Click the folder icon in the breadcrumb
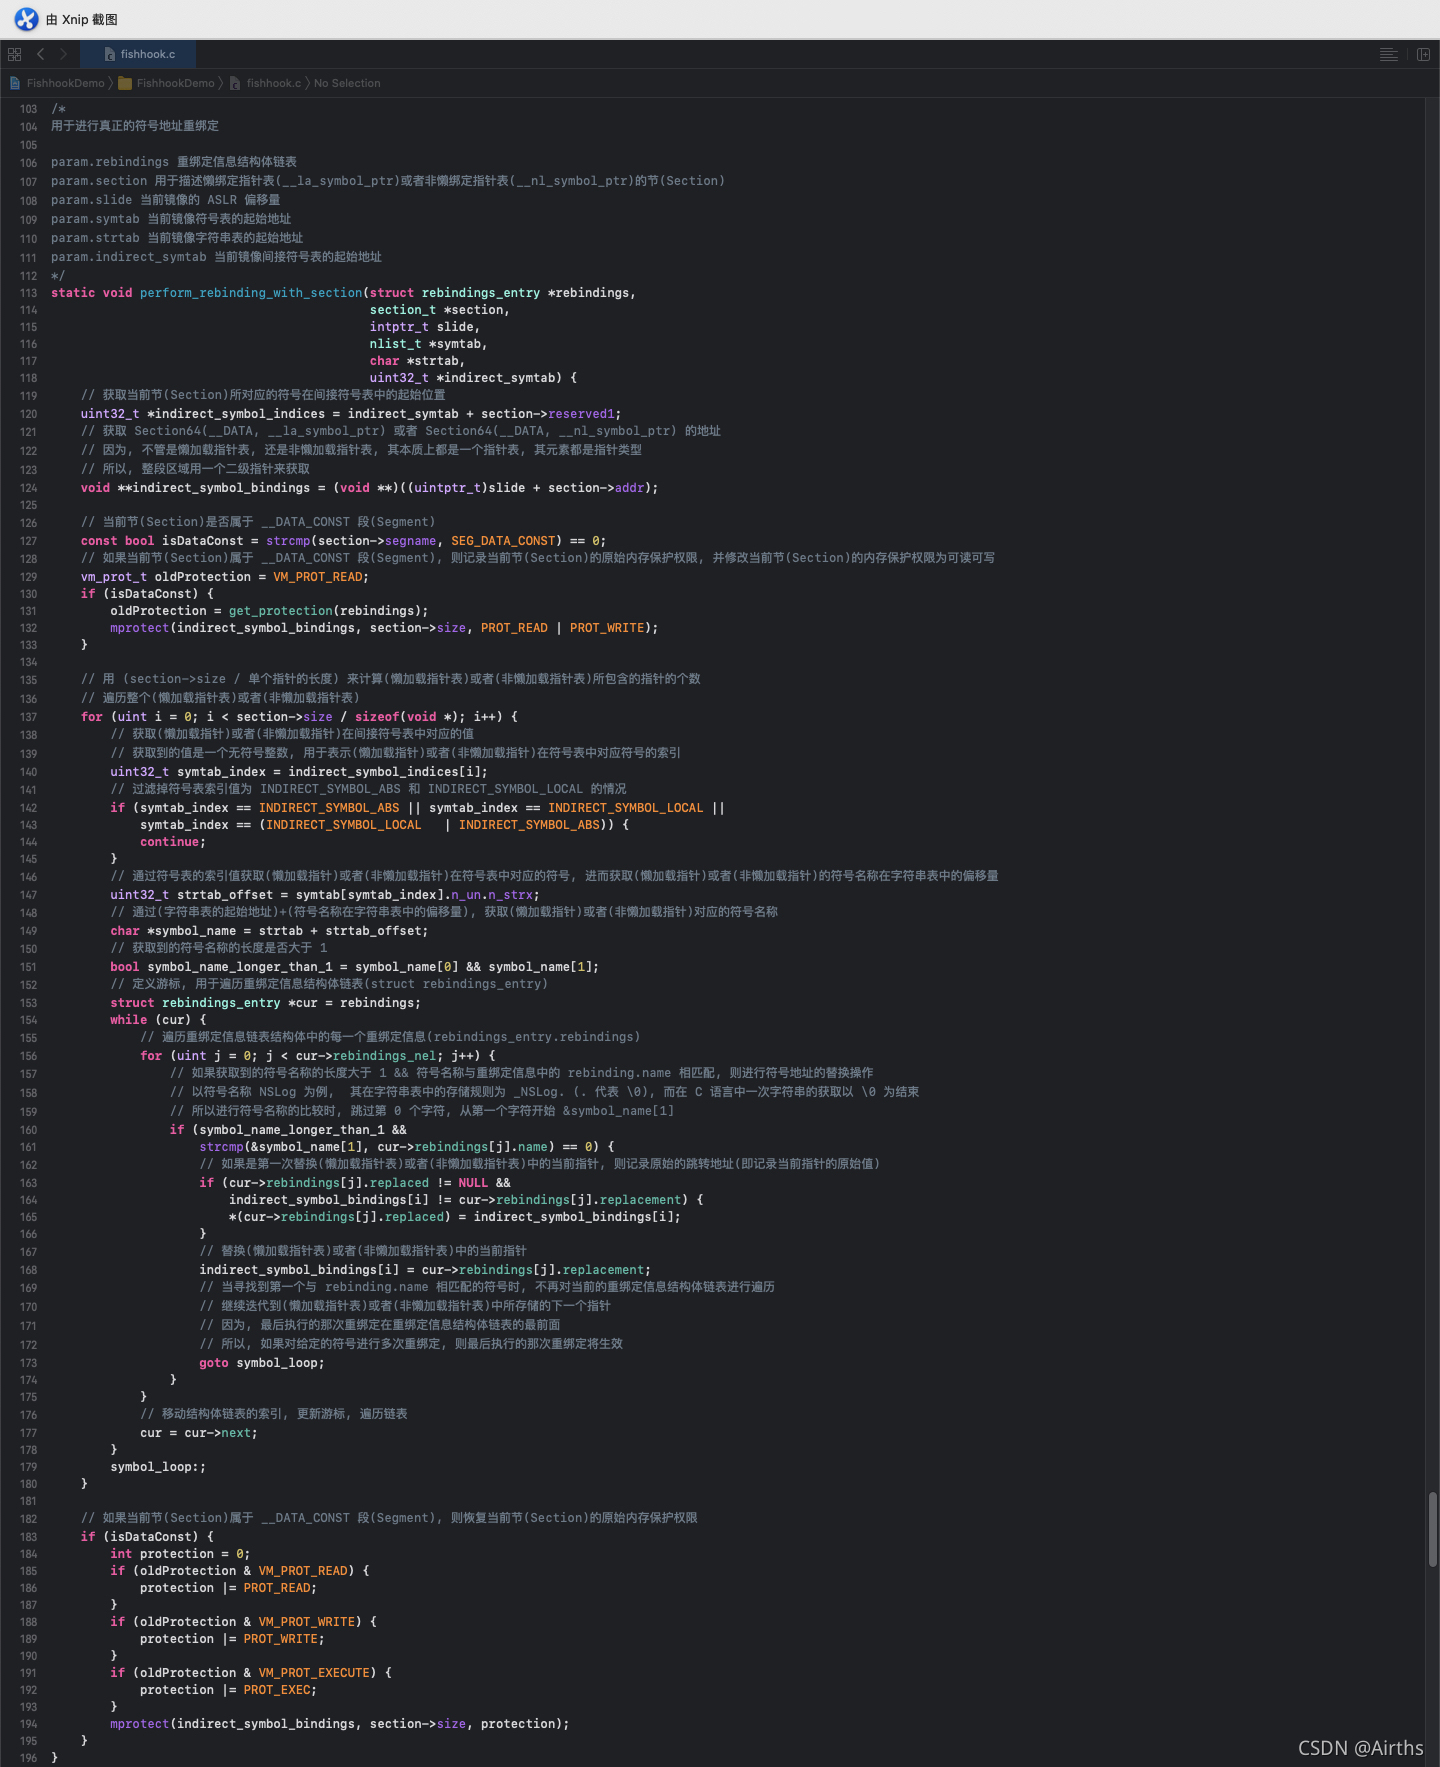The image size is (1440, 1767). [x=125, y=83]
